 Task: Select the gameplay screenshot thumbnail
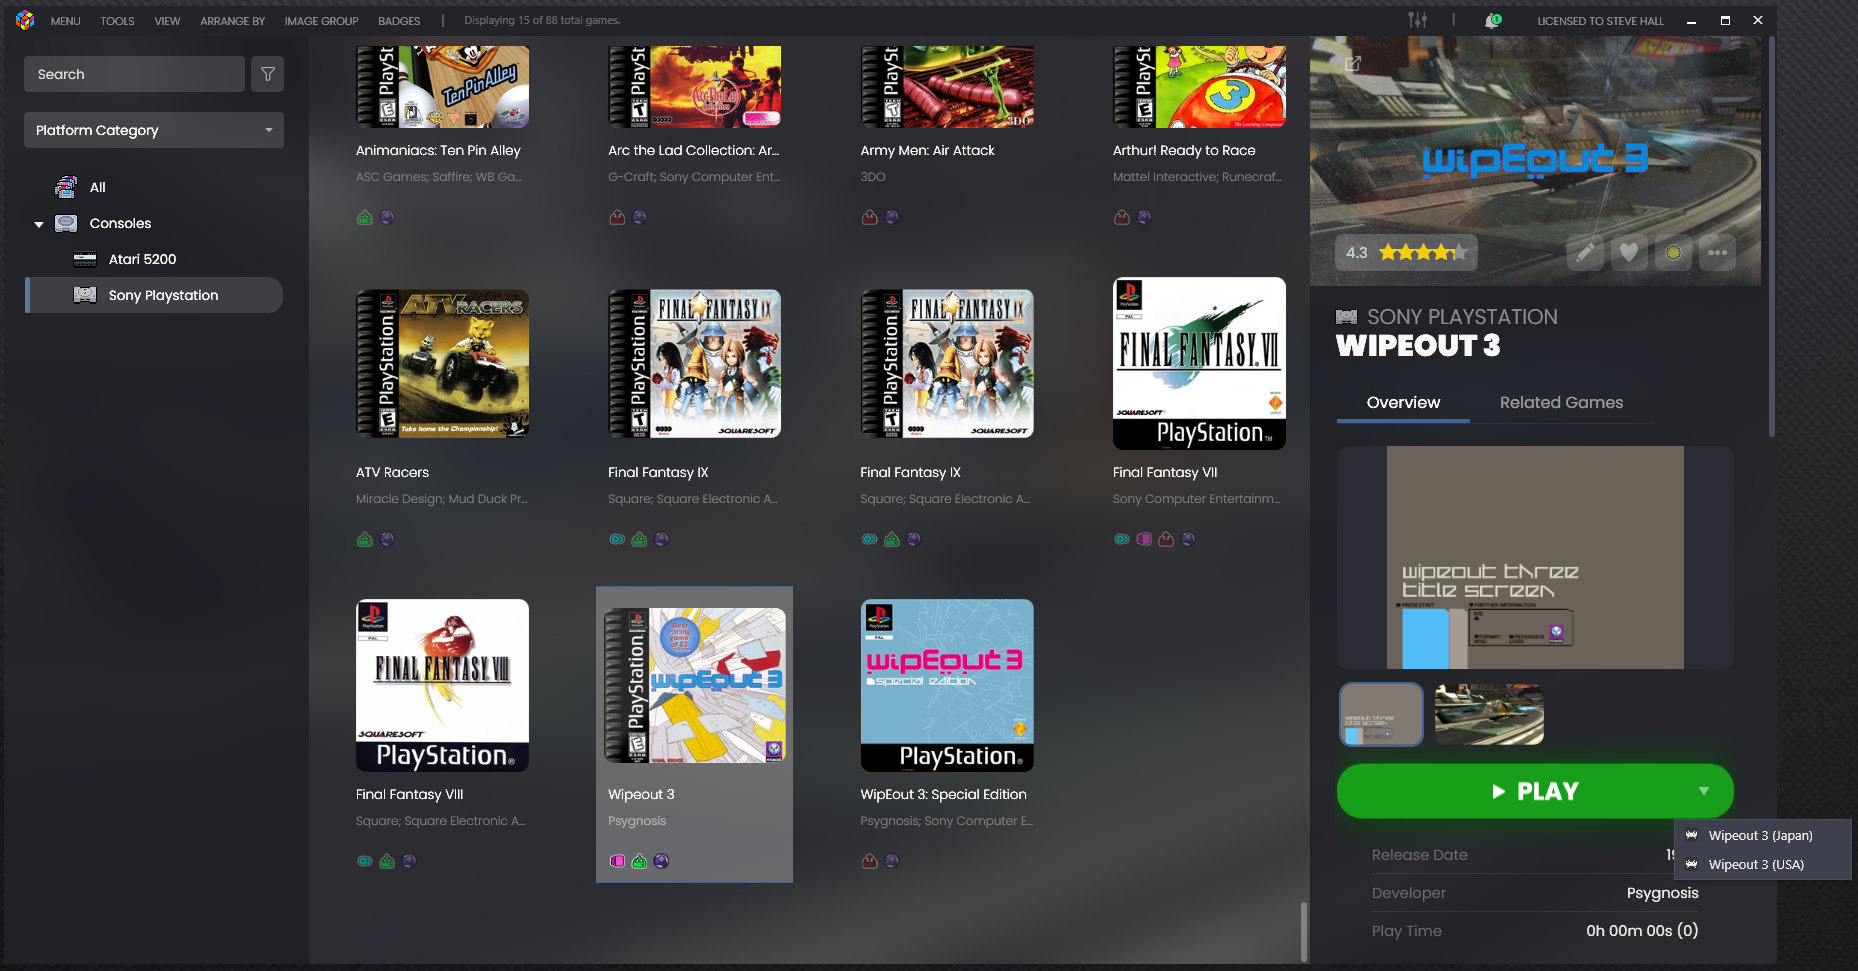[1489, 714]
